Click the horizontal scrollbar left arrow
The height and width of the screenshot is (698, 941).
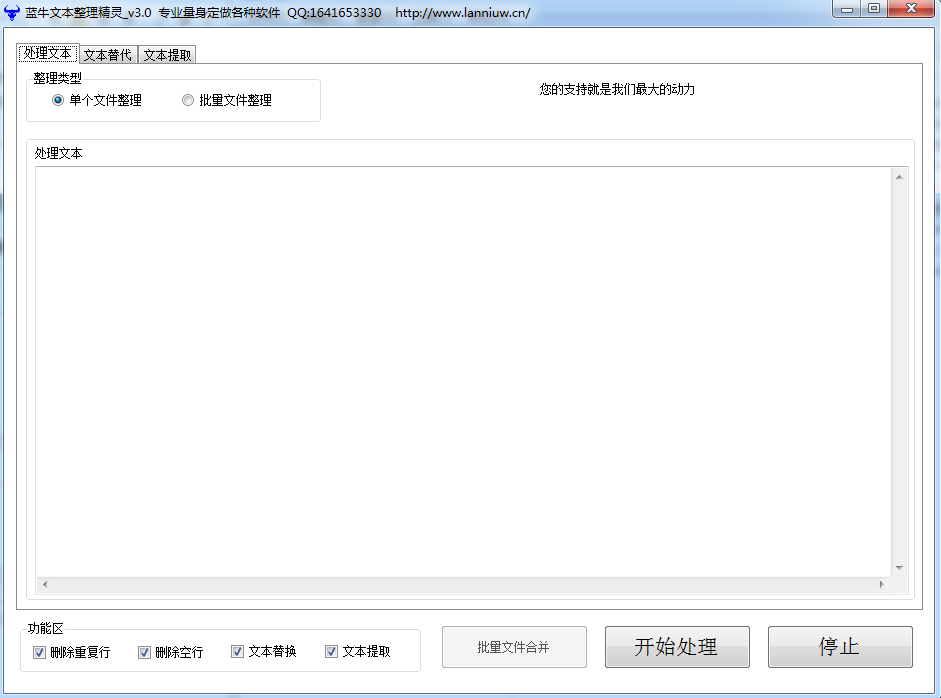[x=44, y=585]
